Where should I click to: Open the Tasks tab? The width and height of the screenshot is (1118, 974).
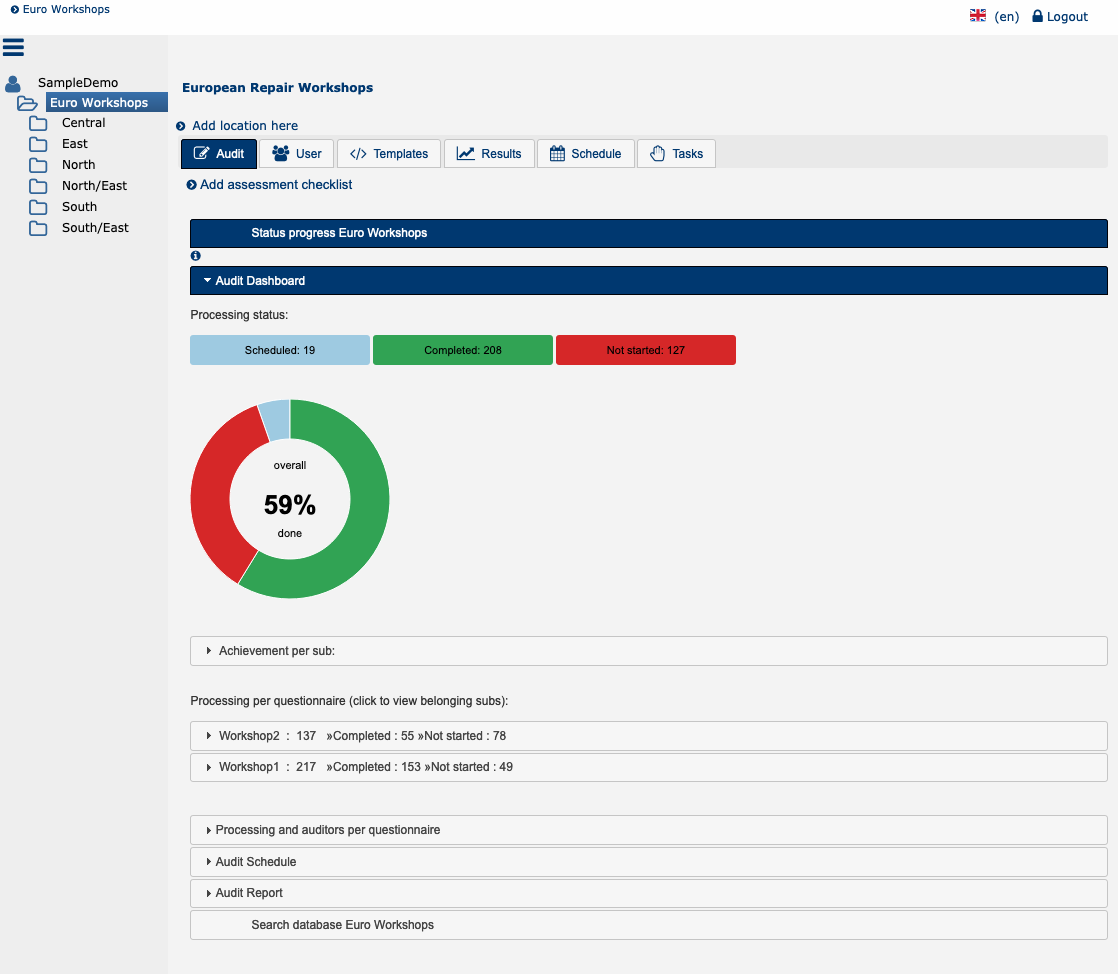[676, 154]
